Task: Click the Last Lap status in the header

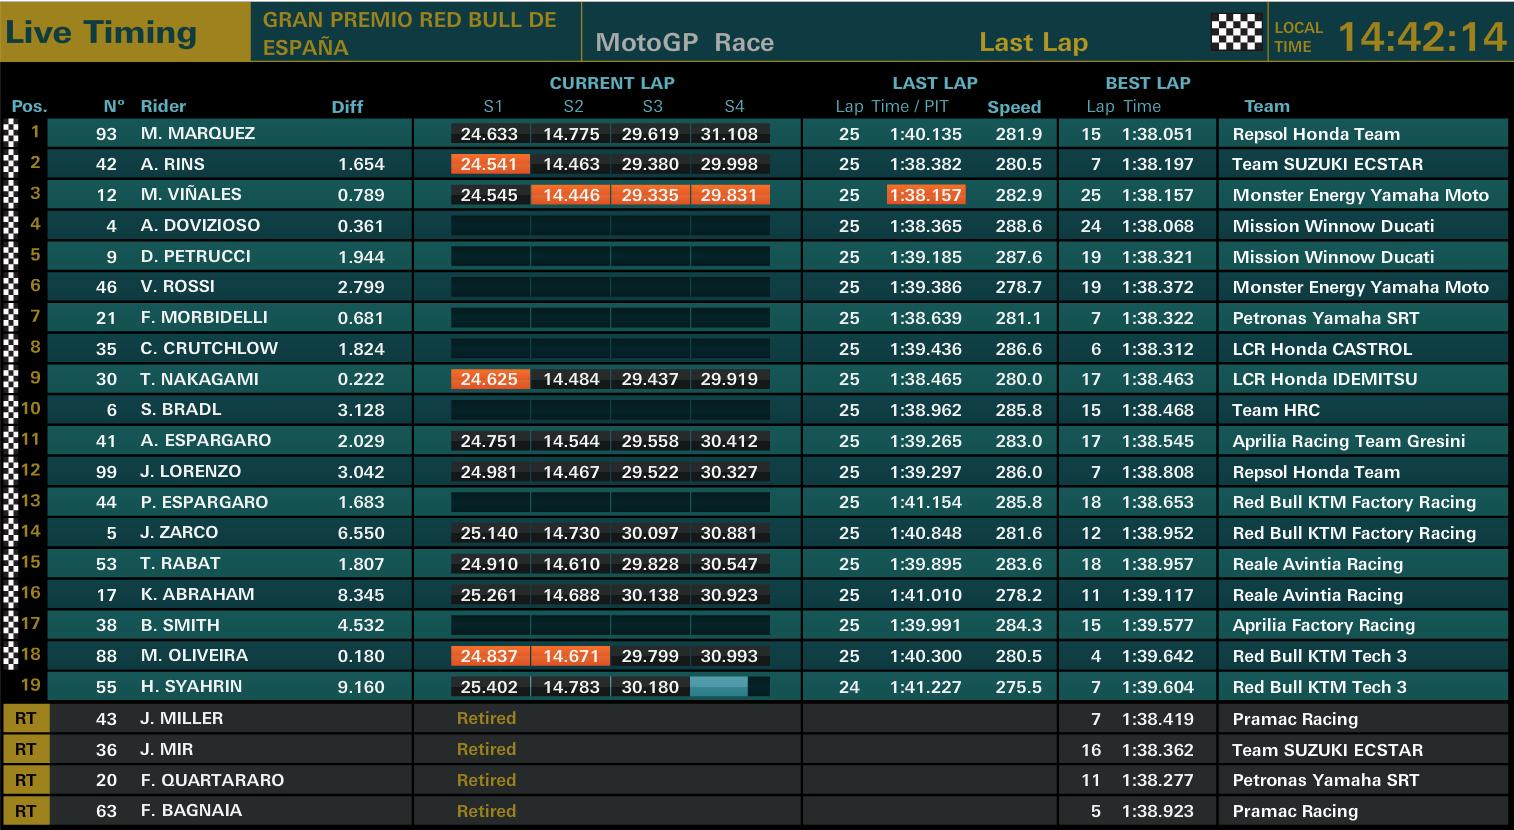Action: 1033,42
